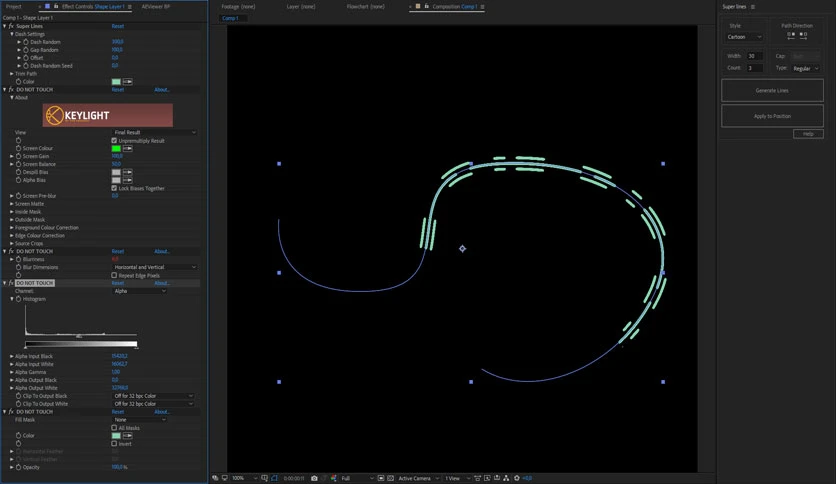Image resolution: width=836 pixels, height=484 pixels.
Task: Select Comp 1 breadcrumb tab
Action: click(x=230, y=18)
